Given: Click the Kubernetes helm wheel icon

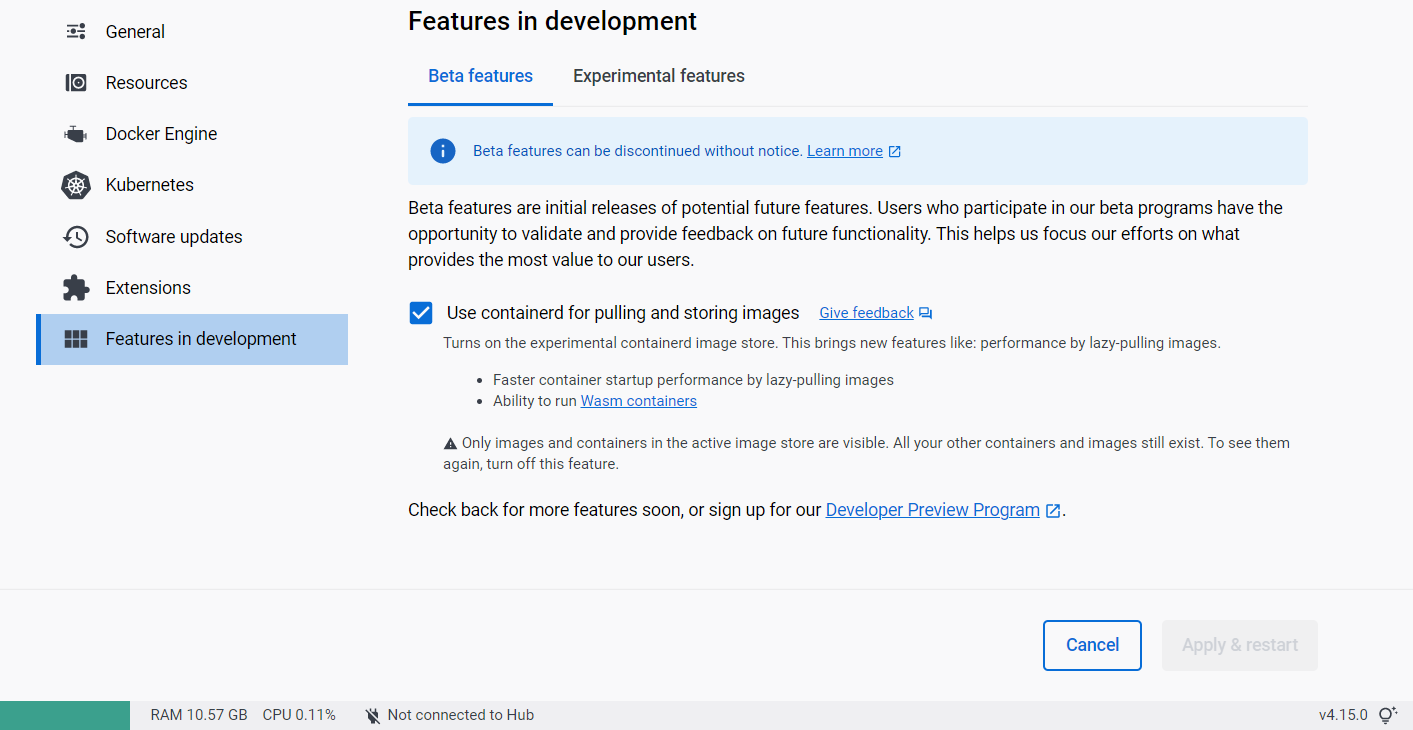Looking at the screenshot, I should [x=75, y=184].
